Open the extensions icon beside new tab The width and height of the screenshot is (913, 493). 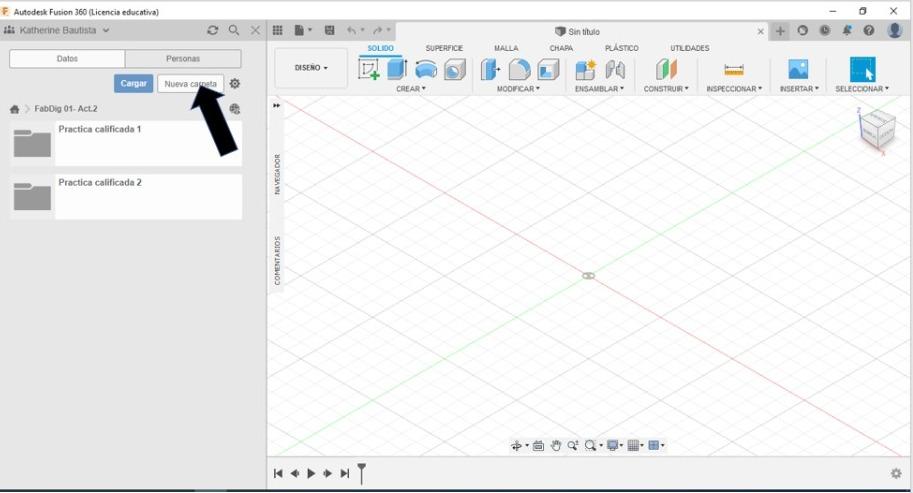click(802, 30)
